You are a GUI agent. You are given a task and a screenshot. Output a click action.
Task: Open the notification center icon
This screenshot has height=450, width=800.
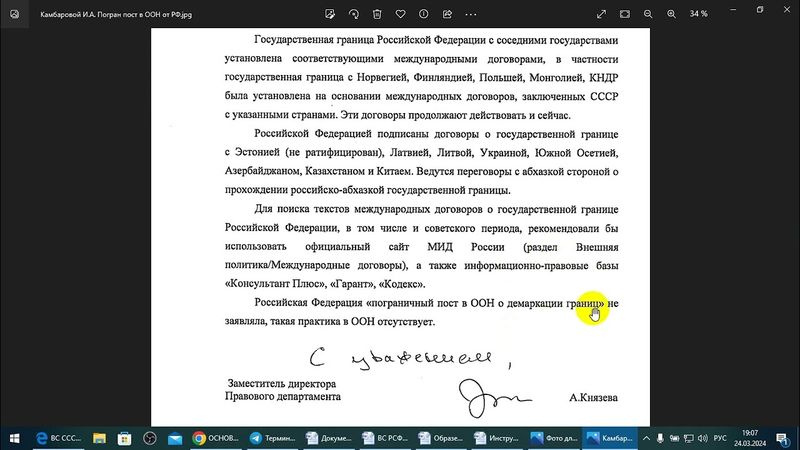point(782,438)
